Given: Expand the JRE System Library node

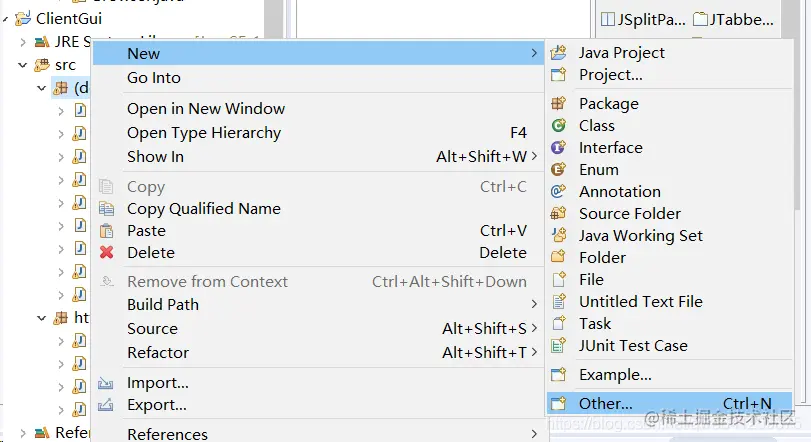Looking at the screenshot, I should pos(22,42).
